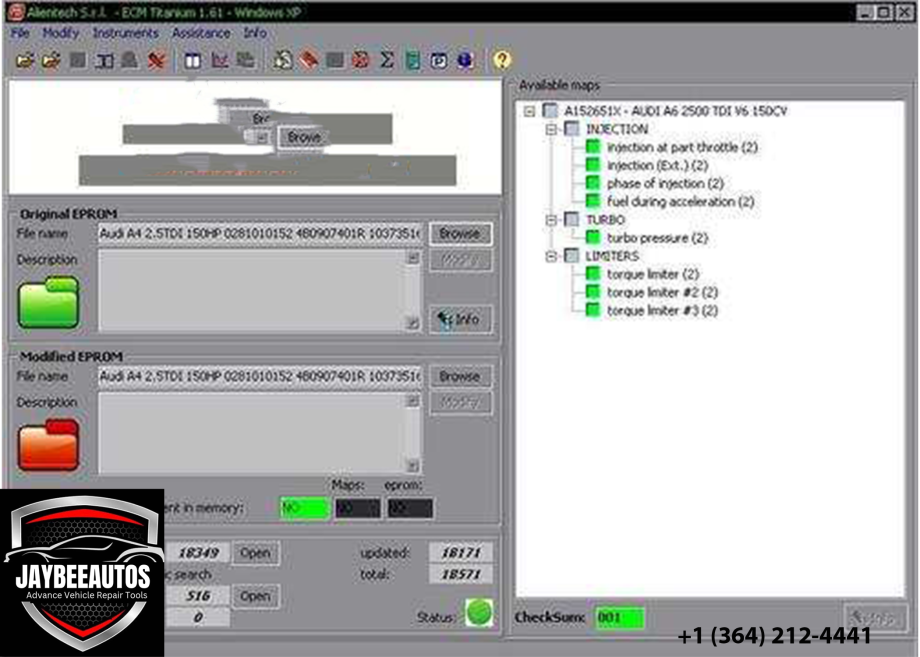Select torque limiter #2 (2) map

point(662,293)
